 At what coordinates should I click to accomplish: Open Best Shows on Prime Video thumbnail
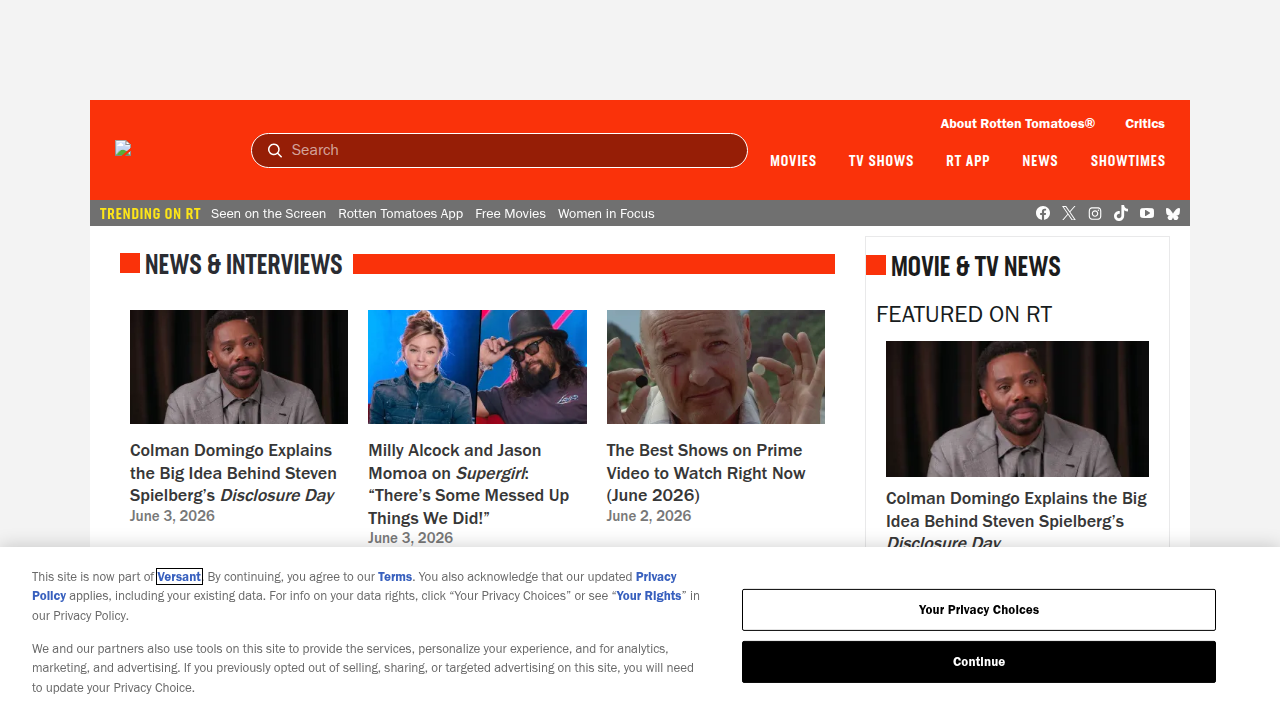tap(716, 367)
